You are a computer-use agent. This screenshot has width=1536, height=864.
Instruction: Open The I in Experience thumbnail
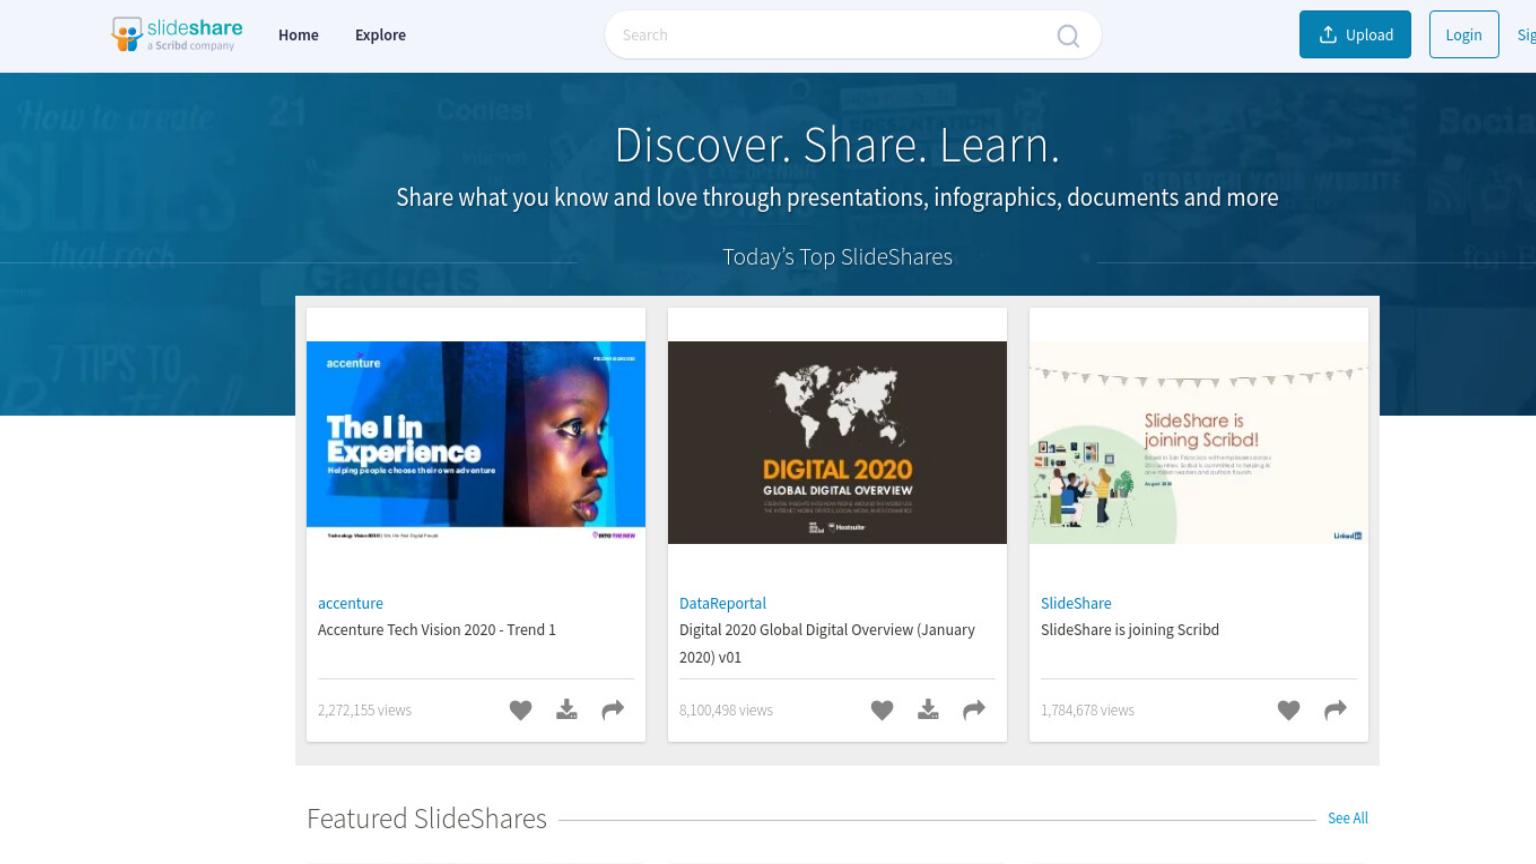click(x=476, y=443)
